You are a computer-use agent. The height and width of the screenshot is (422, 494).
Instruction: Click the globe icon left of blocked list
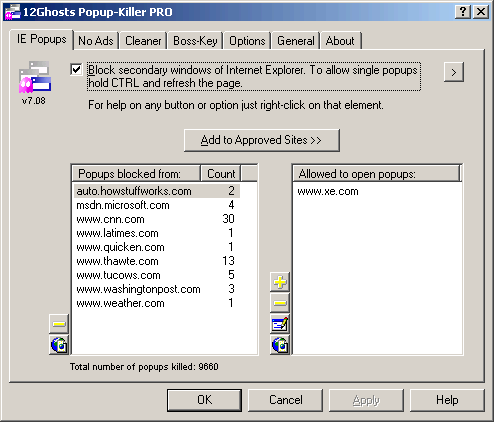coord(59,344)
